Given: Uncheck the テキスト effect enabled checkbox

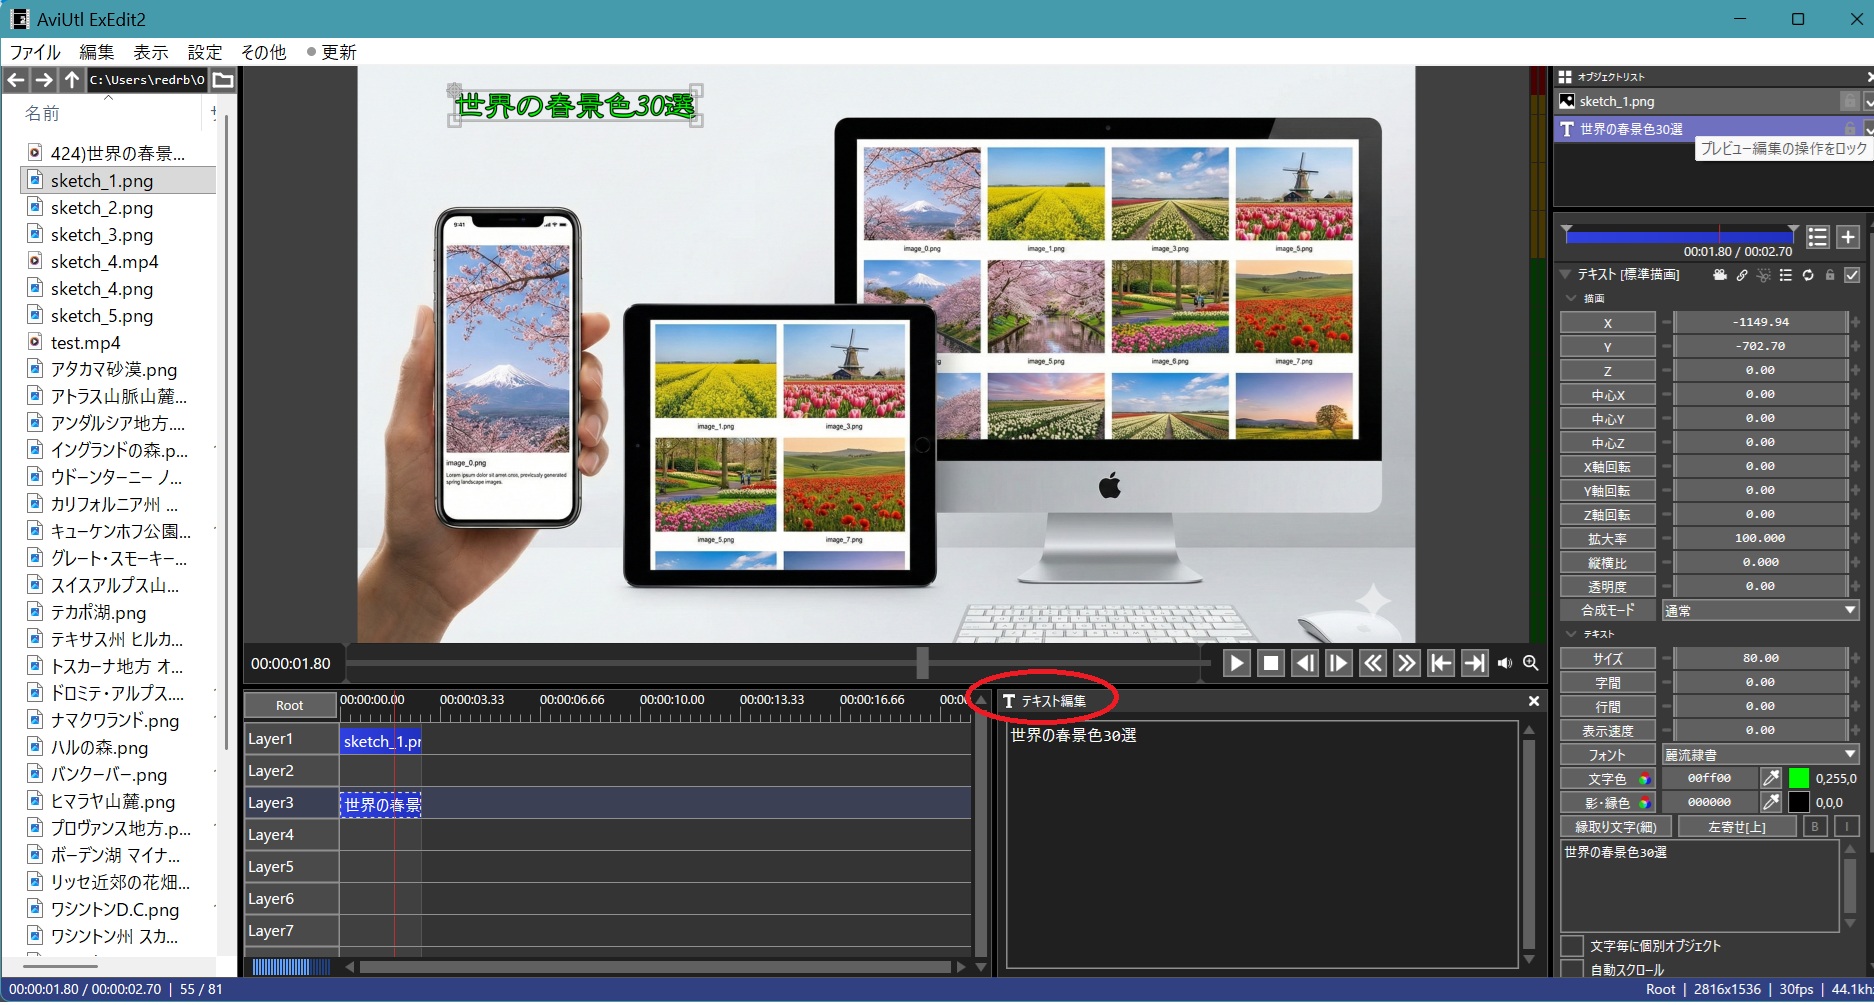Looking at the screenshot, I should (x=1852, y=275).
